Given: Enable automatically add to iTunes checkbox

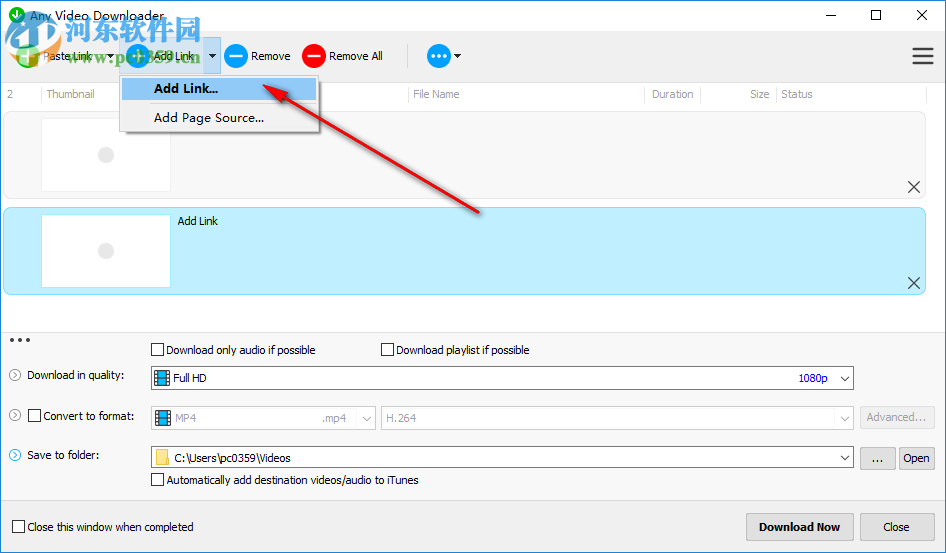Looking at the screenshot, I should pyautogui.click(x=157, y=480).
